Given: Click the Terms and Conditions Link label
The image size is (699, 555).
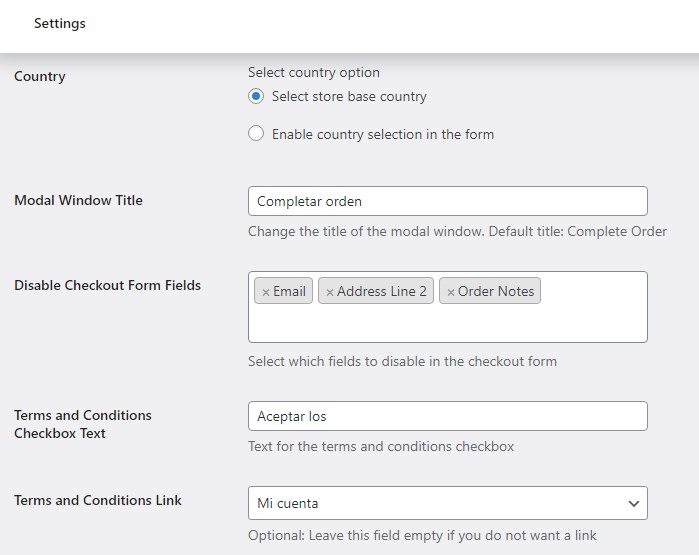Looking at the screenshot, I should coord(98,500).
